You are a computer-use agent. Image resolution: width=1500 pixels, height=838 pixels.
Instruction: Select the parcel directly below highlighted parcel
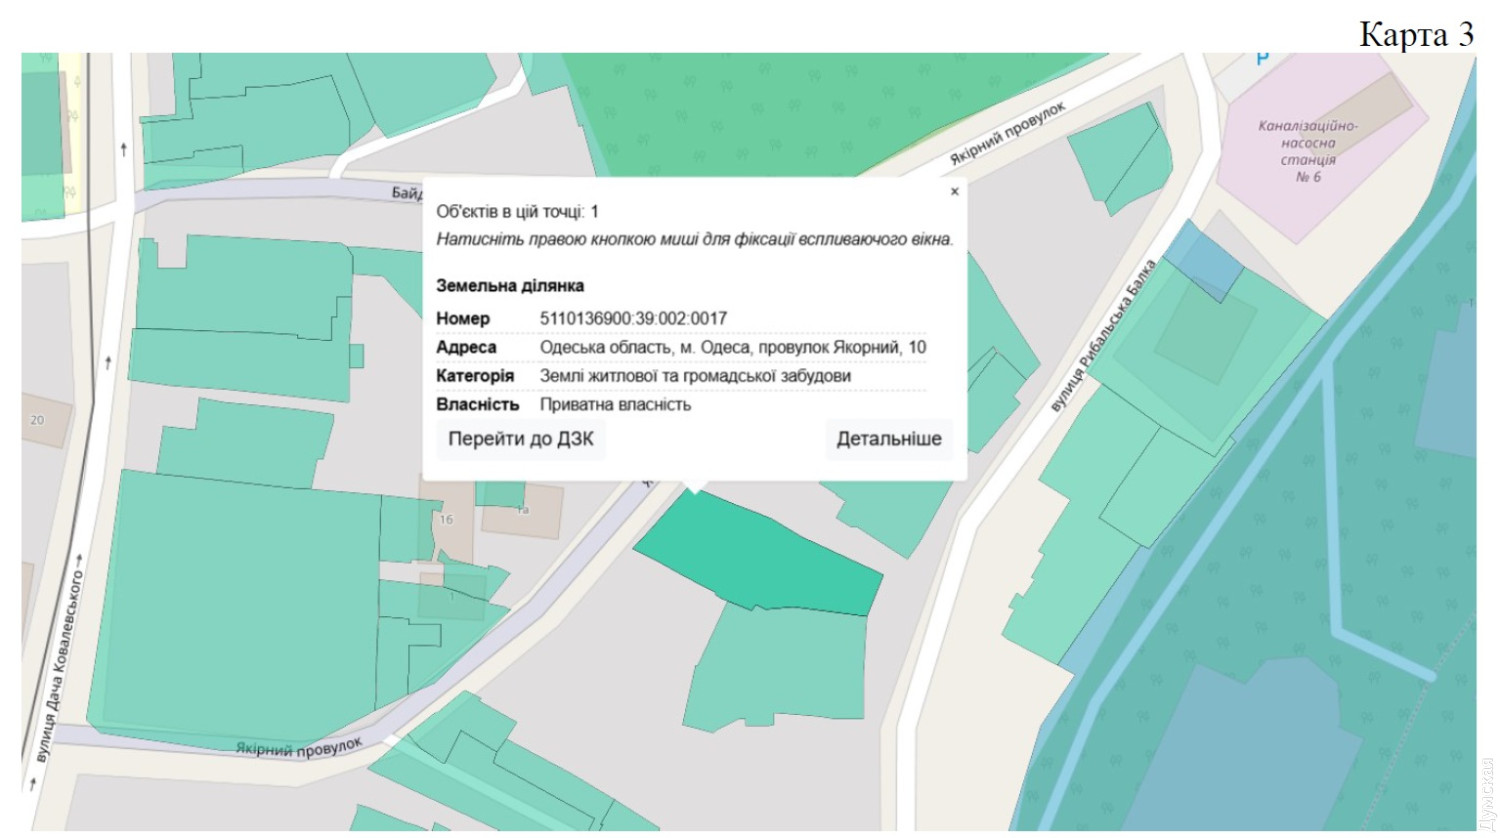[x=780, y=665]
